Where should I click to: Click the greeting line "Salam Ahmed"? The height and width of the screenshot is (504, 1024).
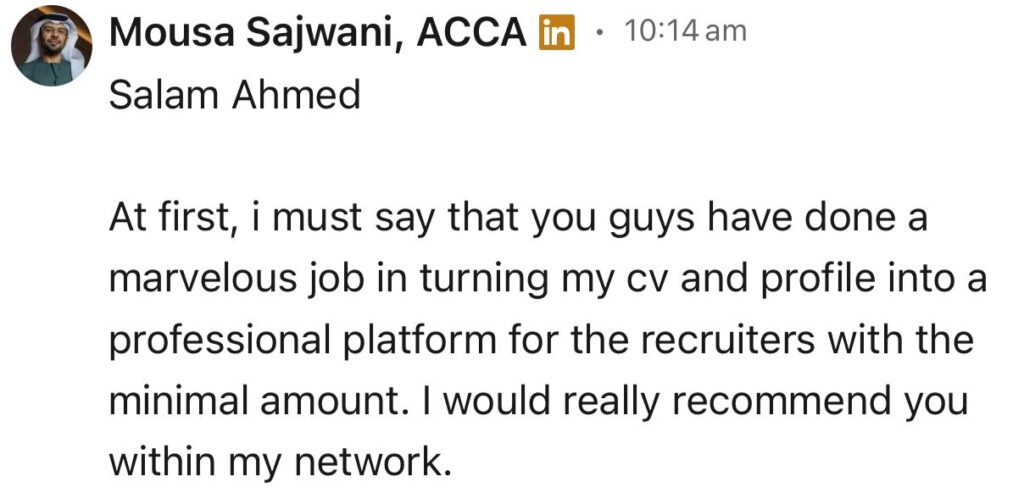coord(234,95)
